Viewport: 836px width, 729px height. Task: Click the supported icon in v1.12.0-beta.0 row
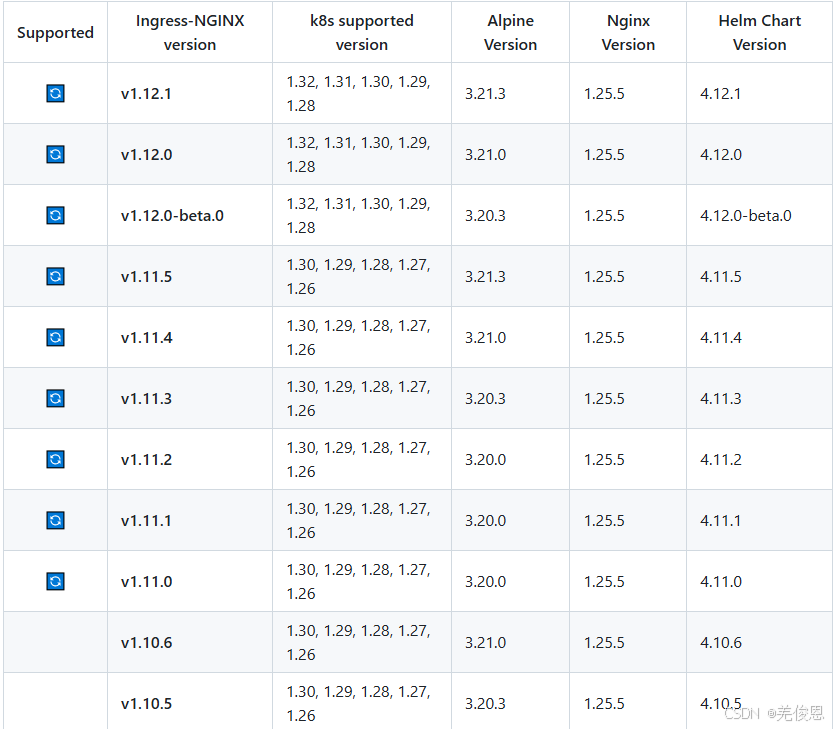click(55, 215)
